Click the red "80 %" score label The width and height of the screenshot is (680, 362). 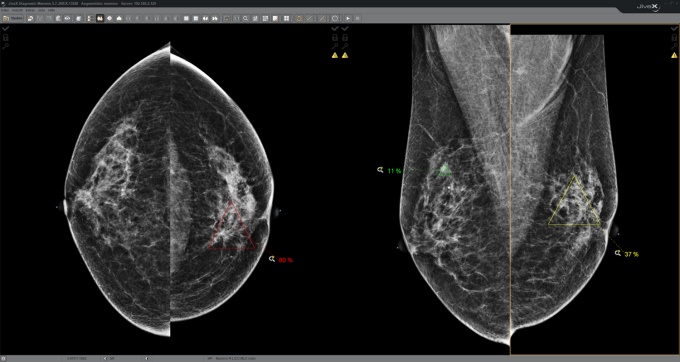click(286, 260)
